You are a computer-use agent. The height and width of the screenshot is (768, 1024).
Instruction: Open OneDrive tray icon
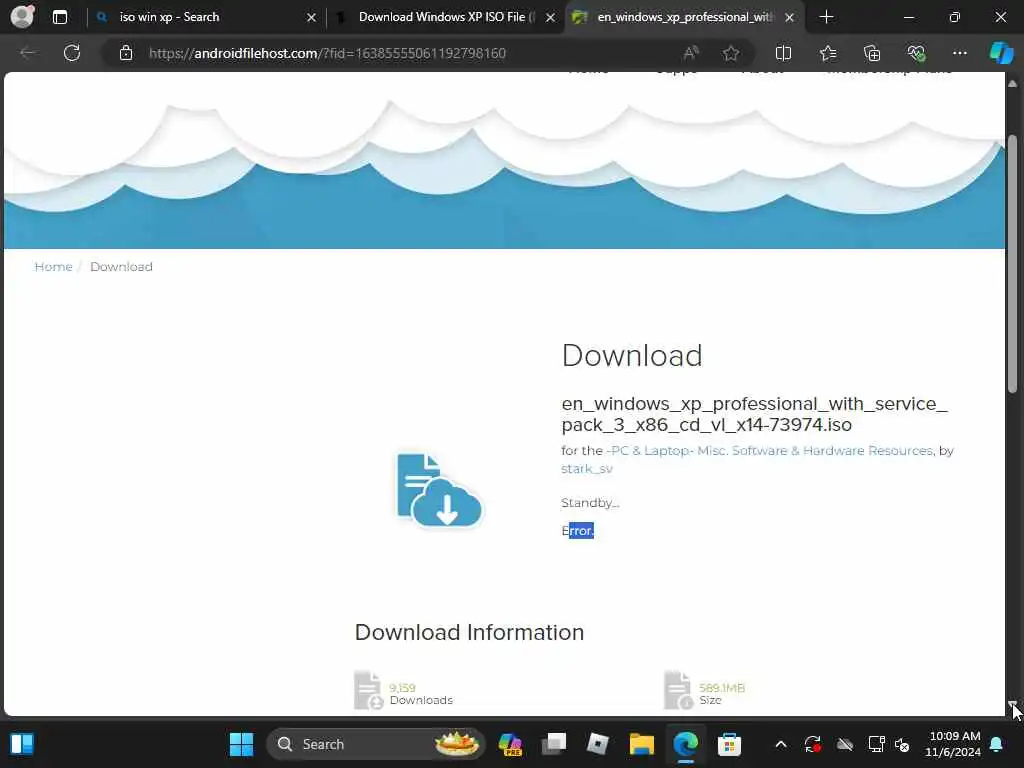(845, 744)
